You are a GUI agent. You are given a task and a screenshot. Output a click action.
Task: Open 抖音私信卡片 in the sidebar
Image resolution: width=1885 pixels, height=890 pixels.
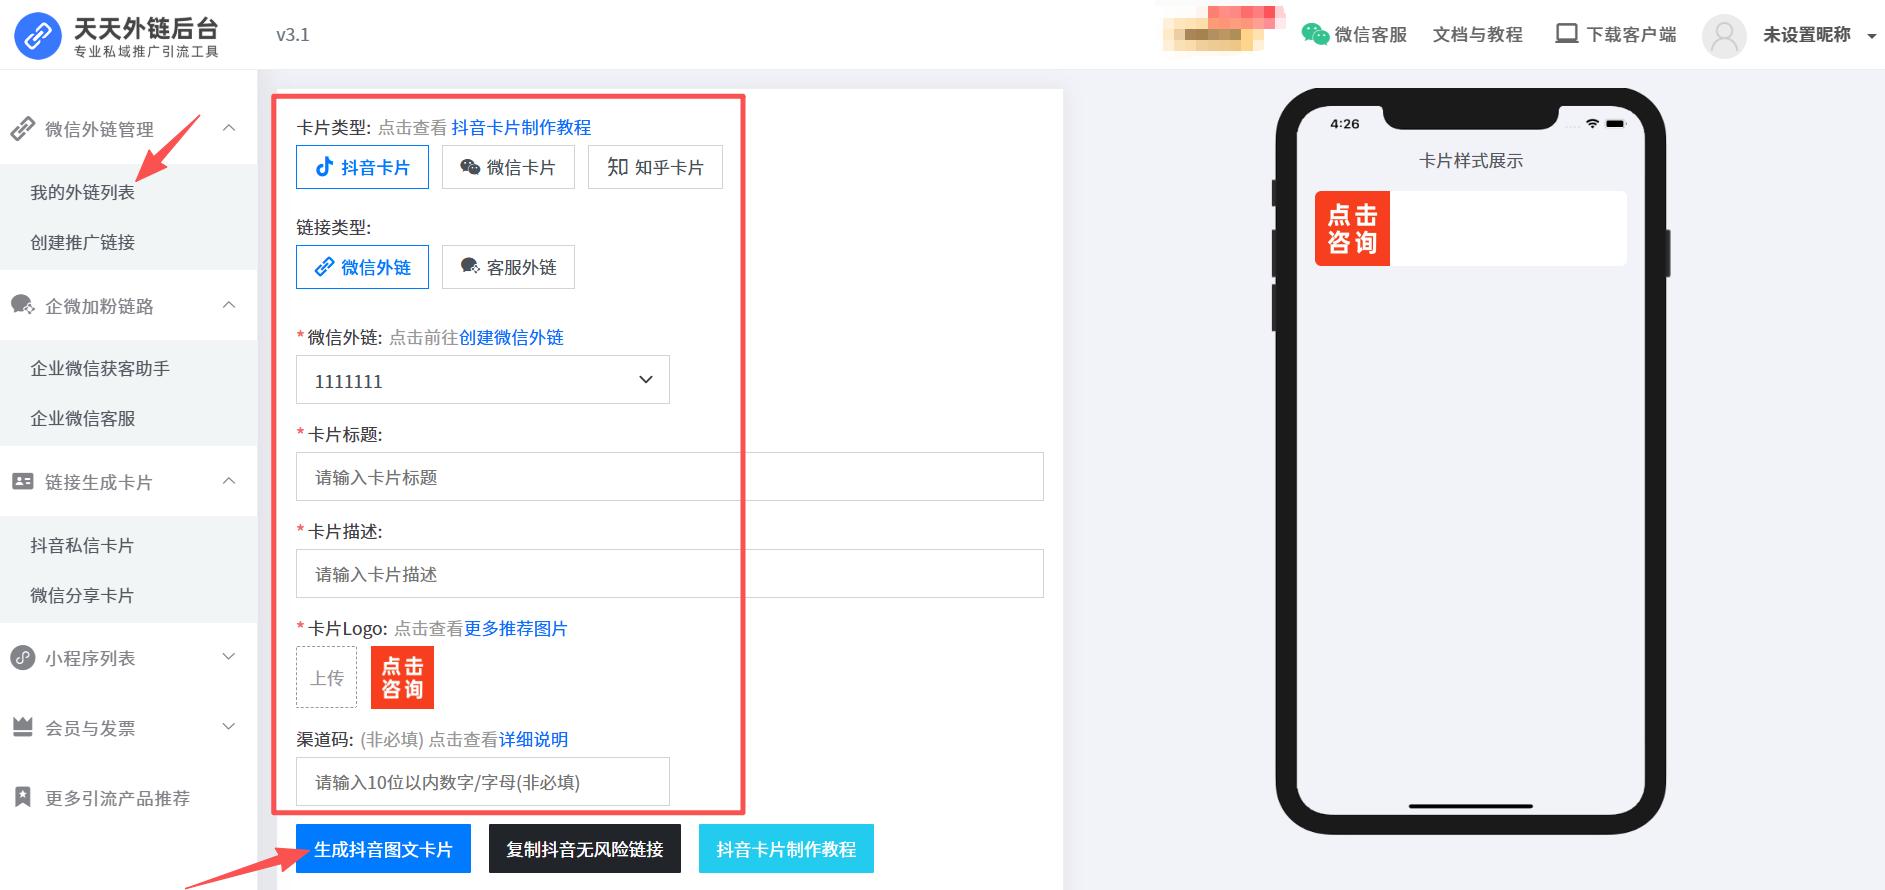click(x=82, y=545)
